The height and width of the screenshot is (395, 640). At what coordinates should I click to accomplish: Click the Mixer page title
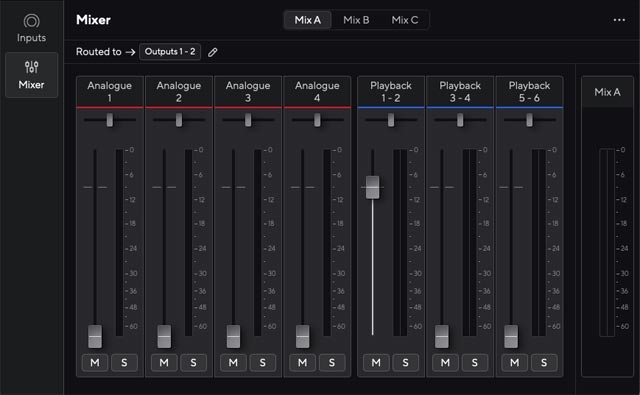coord(93,20)
